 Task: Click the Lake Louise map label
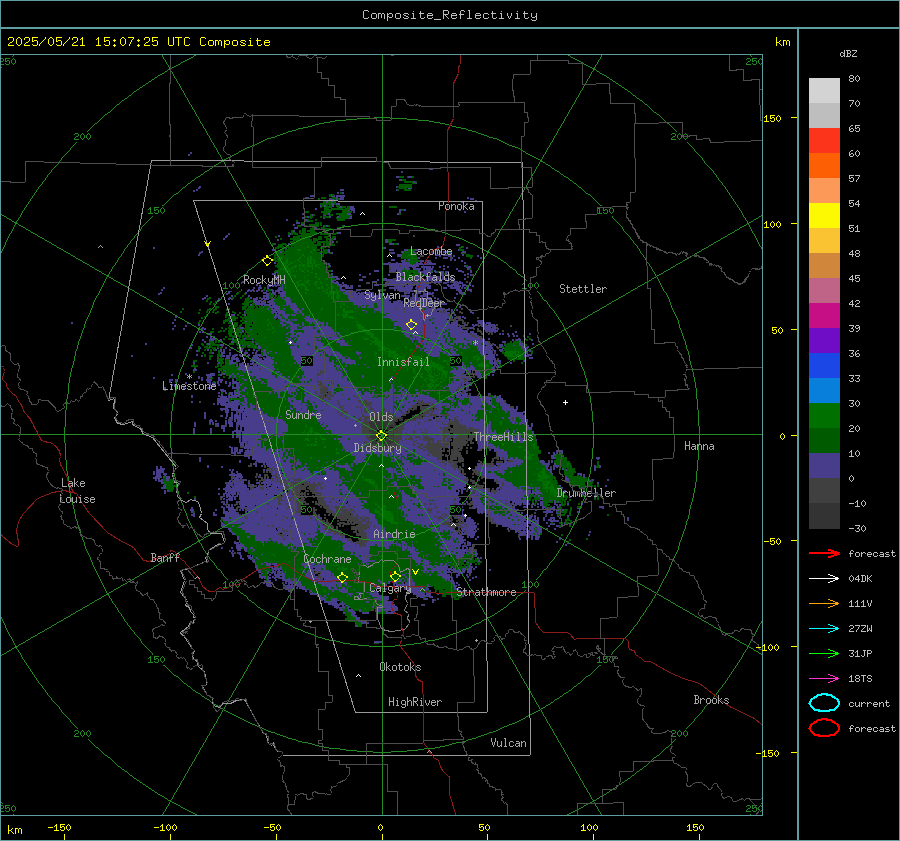77,491
